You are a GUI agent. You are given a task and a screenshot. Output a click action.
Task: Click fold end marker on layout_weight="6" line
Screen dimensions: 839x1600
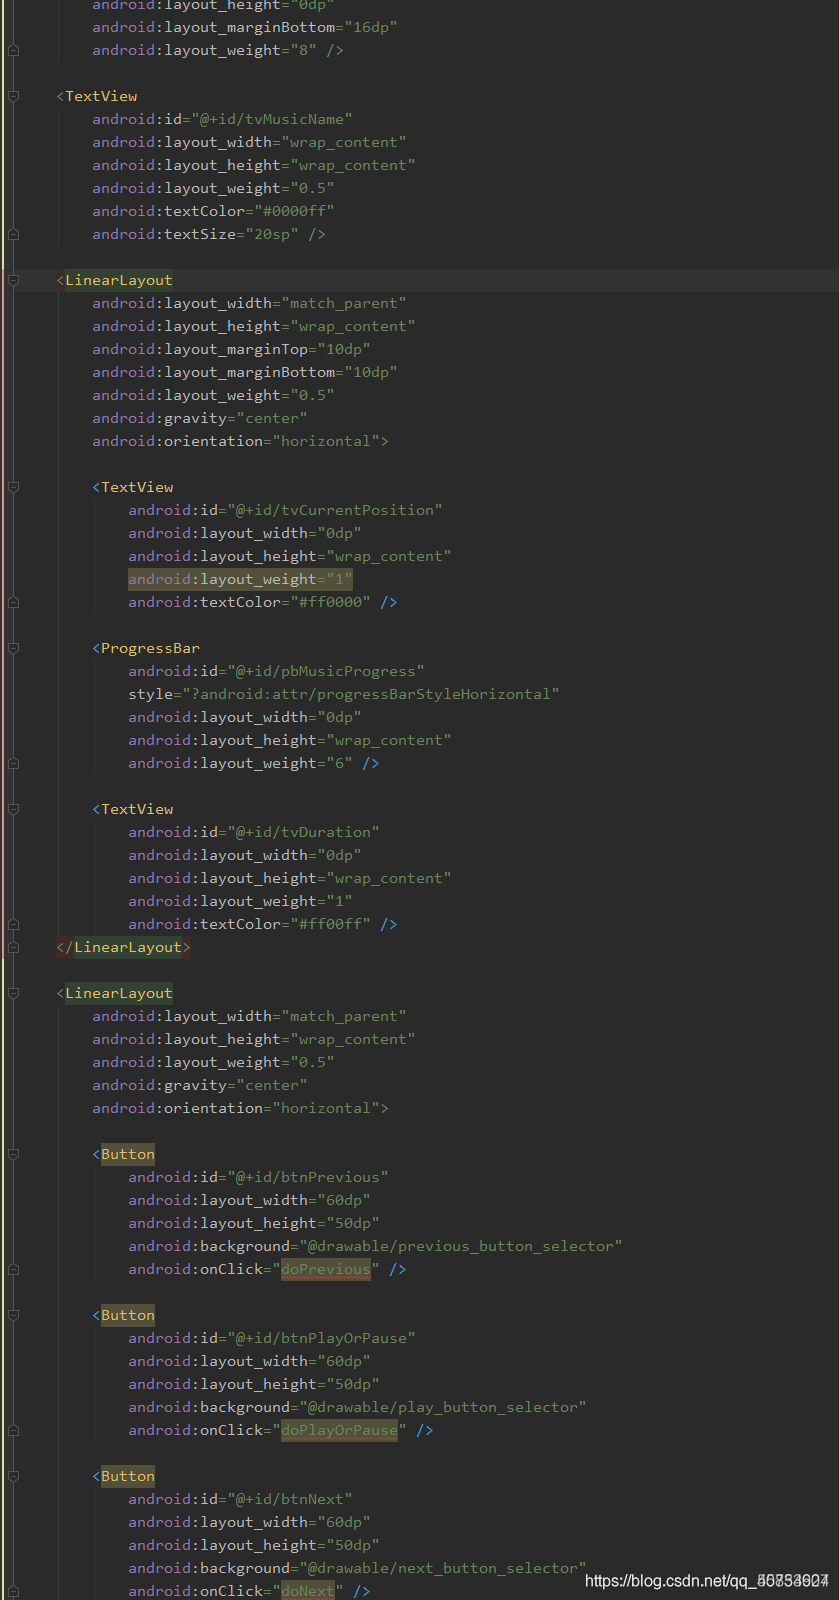tap(13, 763)
